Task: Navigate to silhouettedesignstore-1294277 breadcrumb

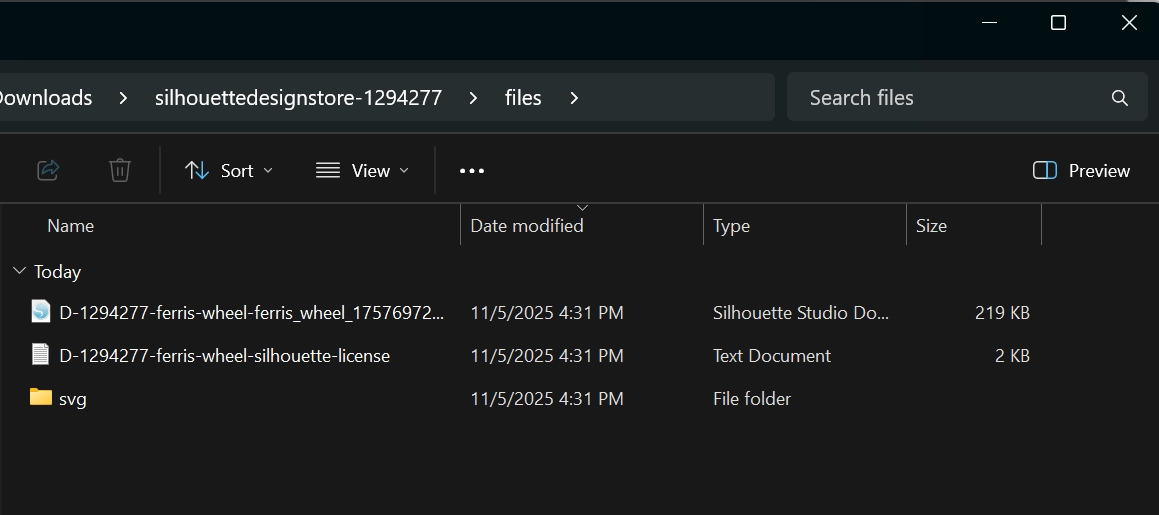Action: pyautogui.click(x=298, y=98)
